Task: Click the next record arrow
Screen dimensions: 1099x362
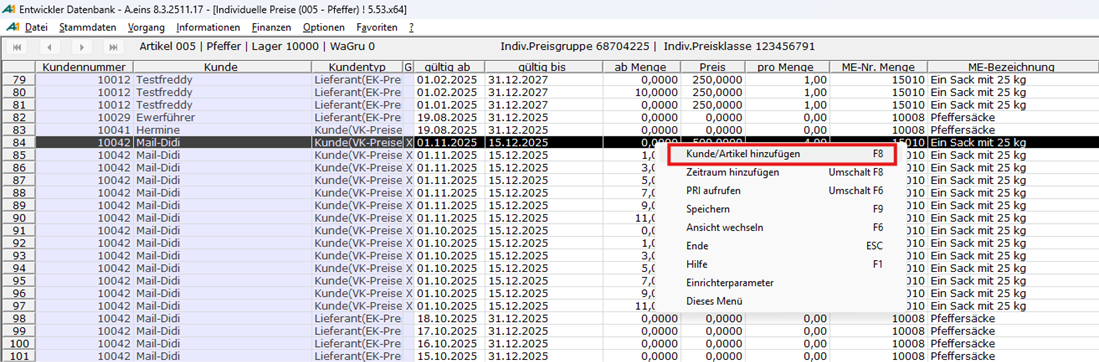Action: coord(82,47)
